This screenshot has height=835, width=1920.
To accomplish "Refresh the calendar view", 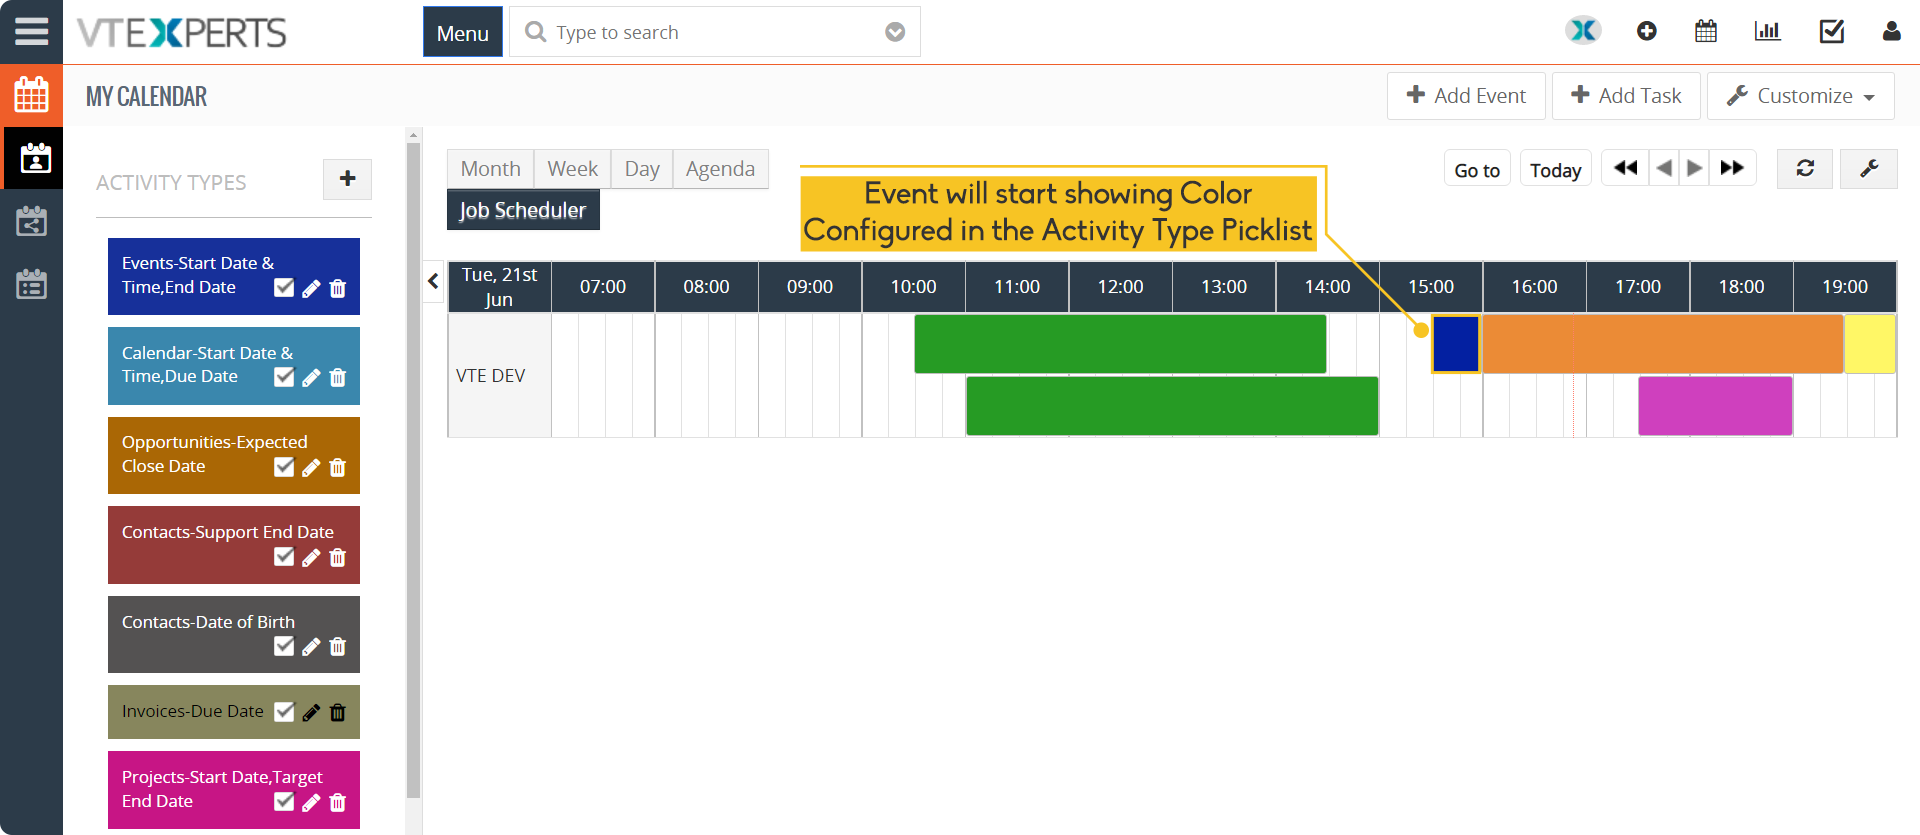I will point(1805,169).
